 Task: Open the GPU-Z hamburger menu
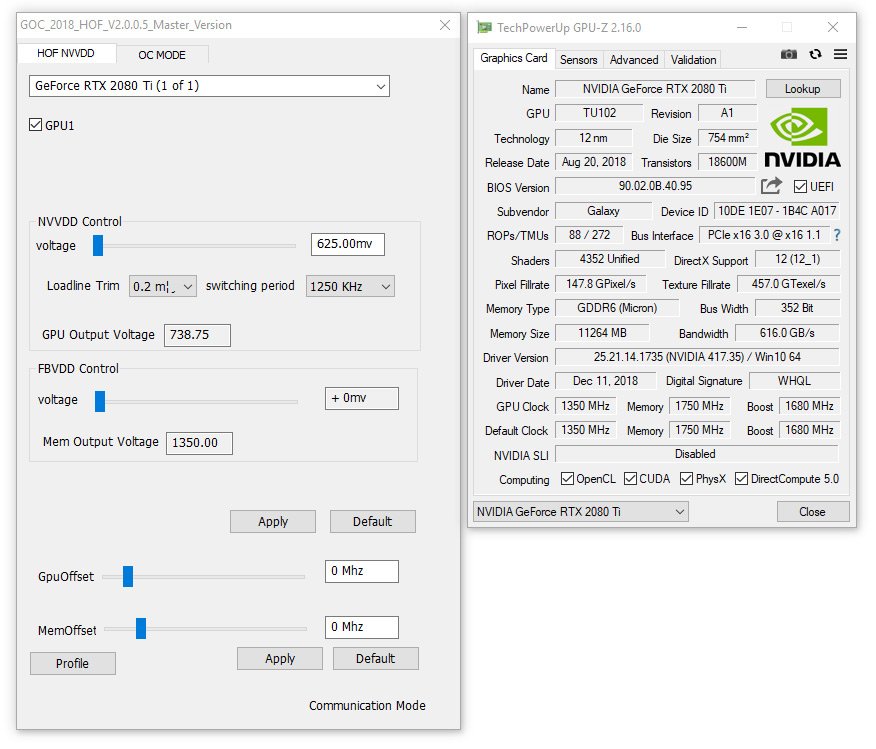(x=840, y=55)
